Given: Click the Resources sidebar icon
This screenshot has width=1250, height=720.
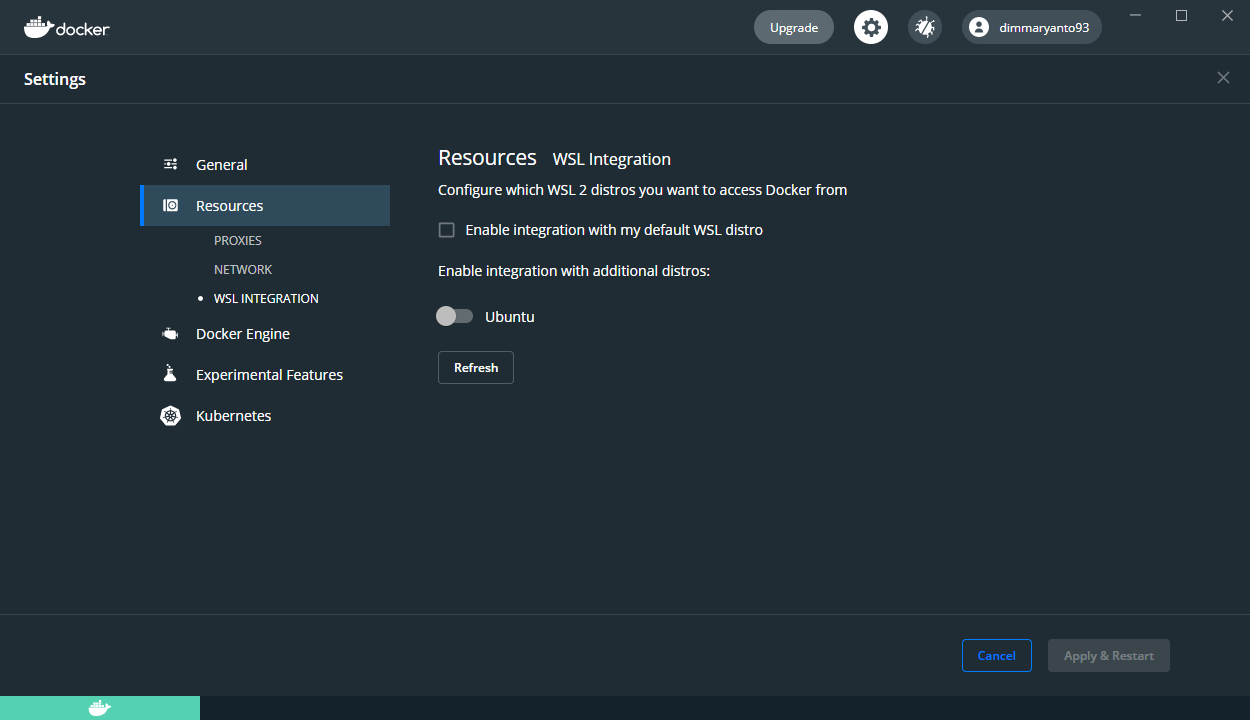Looking at the screenshot, I should point(170,205).
